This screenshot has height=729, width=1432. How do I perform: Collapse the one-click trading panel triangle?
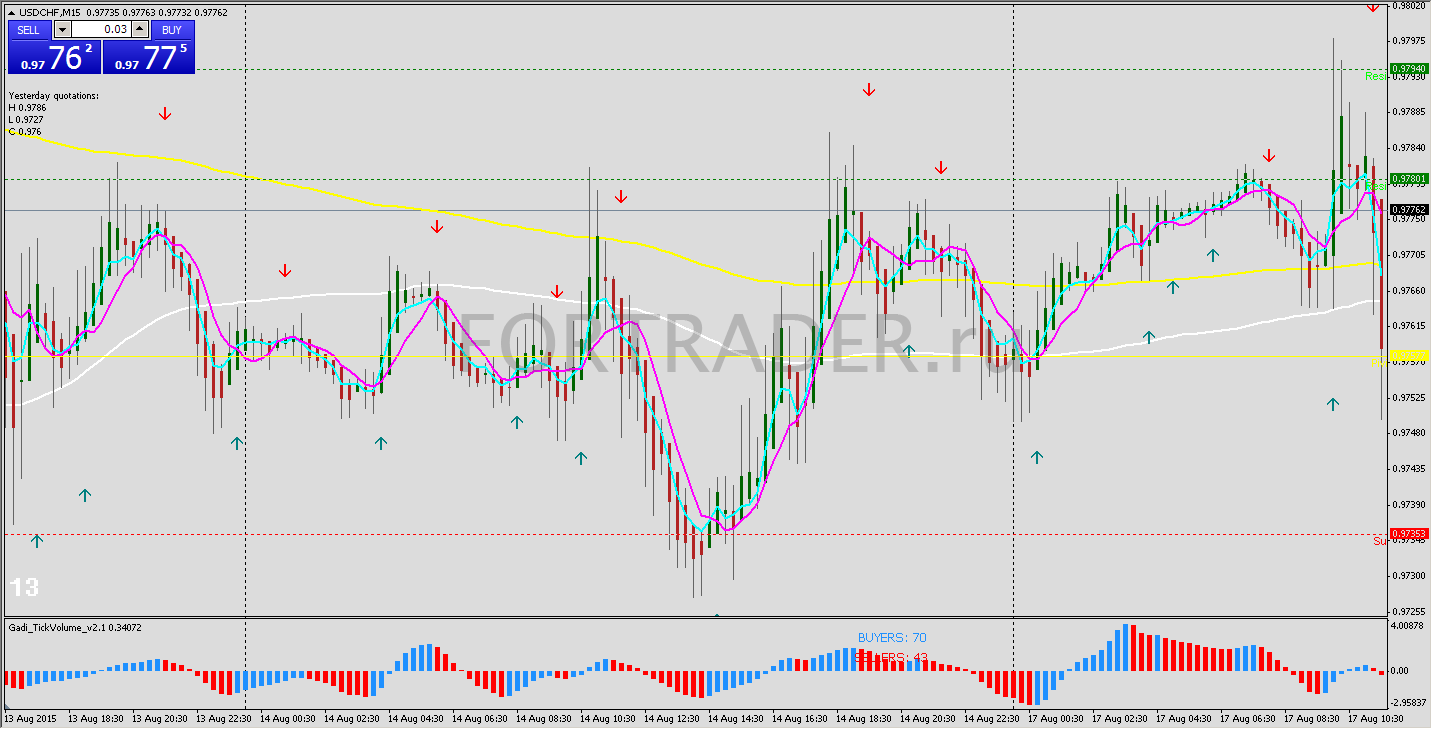12,12
